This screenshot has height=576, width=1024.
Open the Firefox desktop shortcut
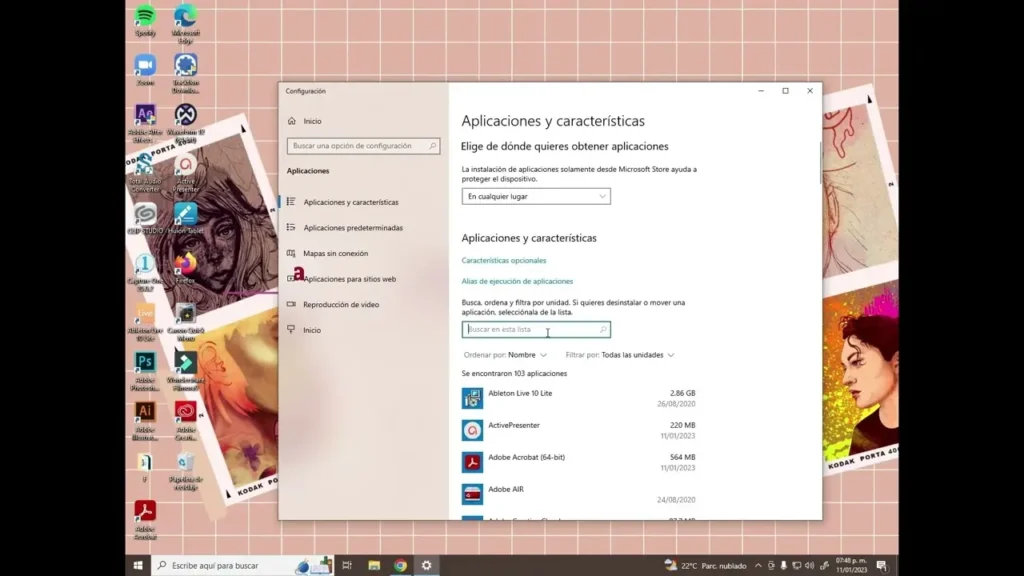click(185, 264)
